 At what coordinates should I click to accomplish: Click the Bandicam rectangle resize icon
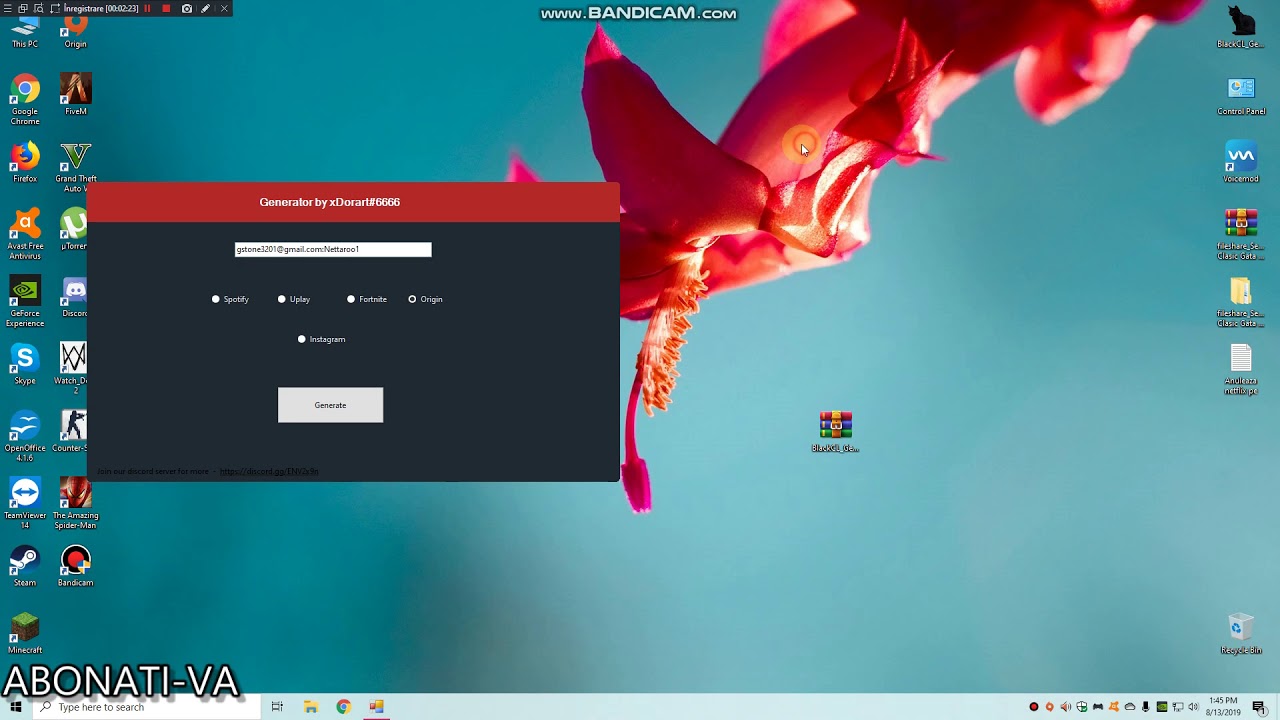(55, 8)
